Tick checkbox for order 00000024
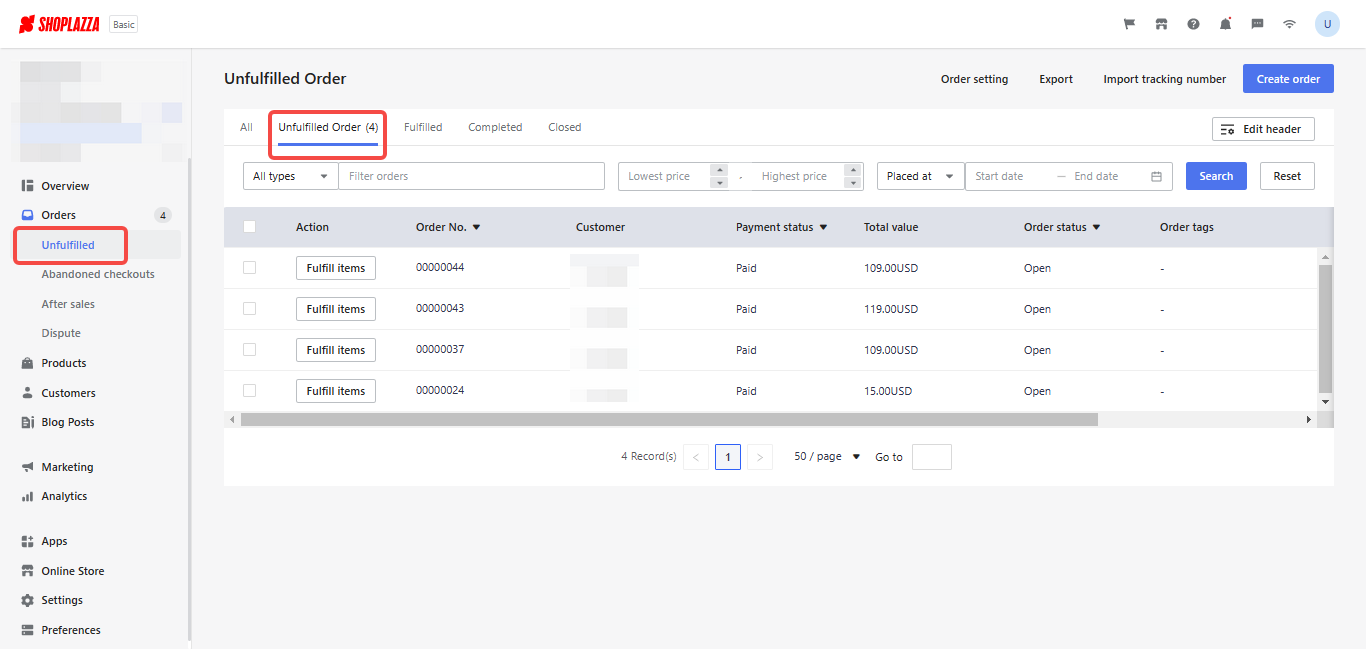This screenshot has width=1366, height=649. click(249, 391)
